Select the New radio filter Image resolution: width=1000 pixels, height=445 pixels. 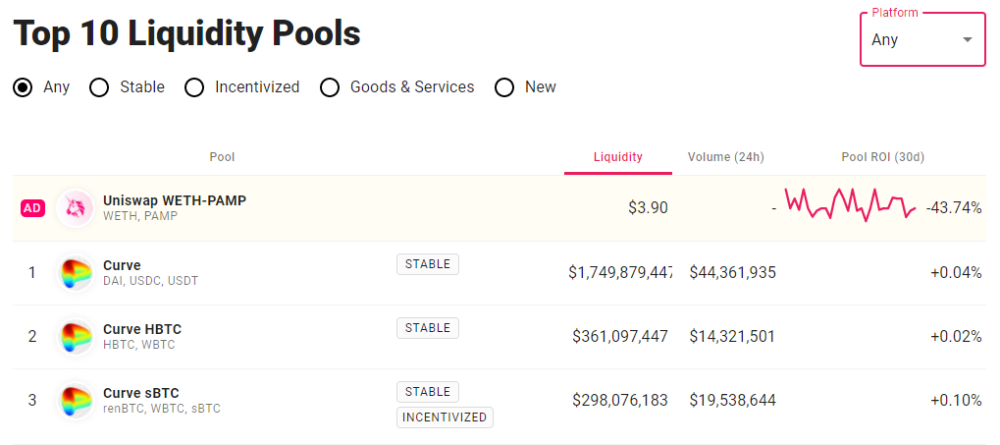pos(504,87)
